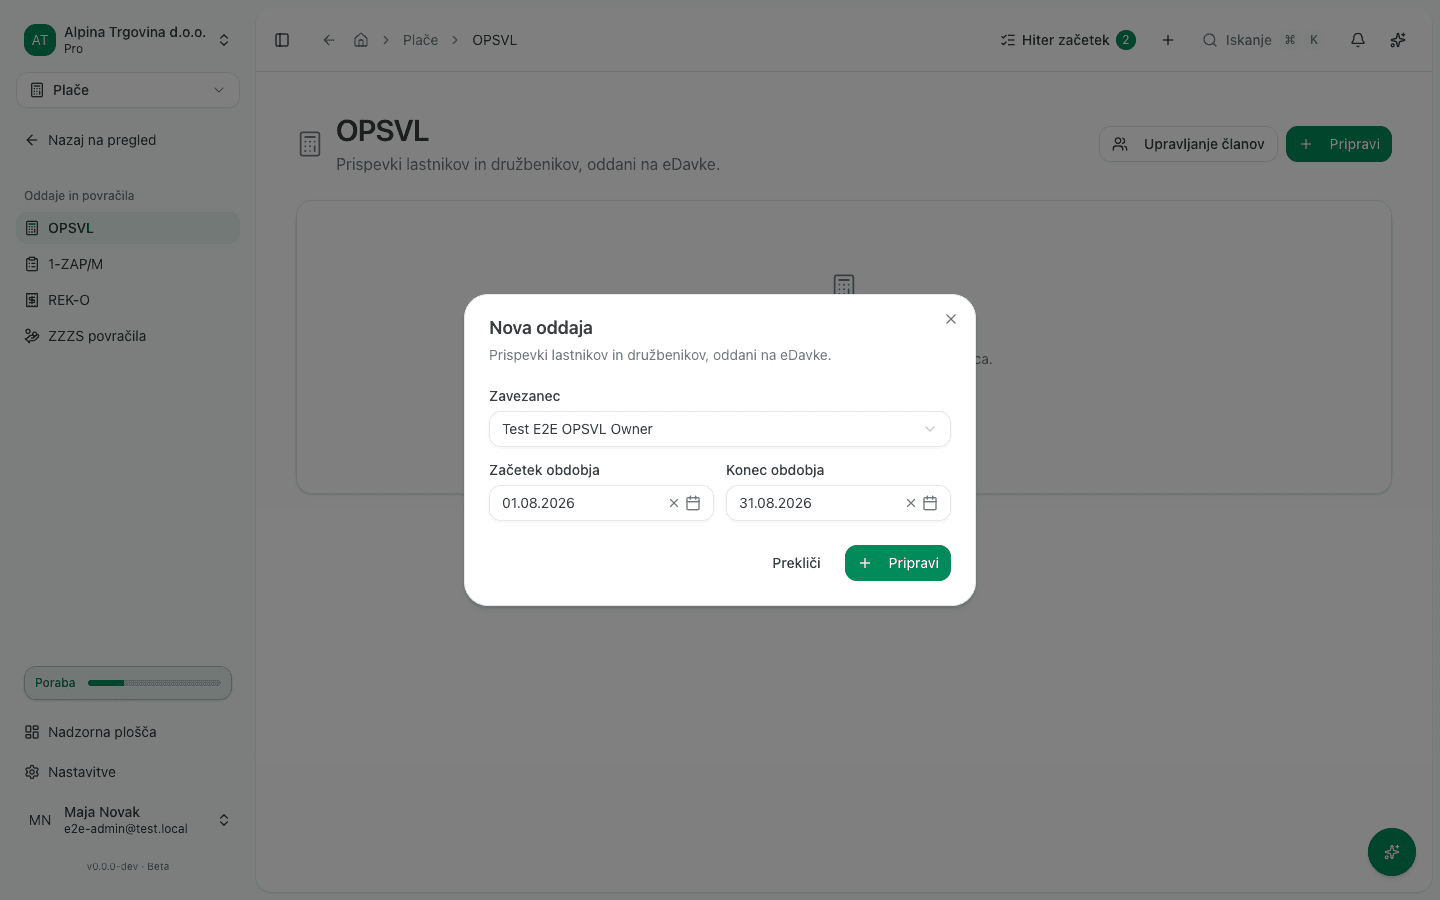
Task: Click the plus icon in top bar
Action: click(x=1168, y=40)
